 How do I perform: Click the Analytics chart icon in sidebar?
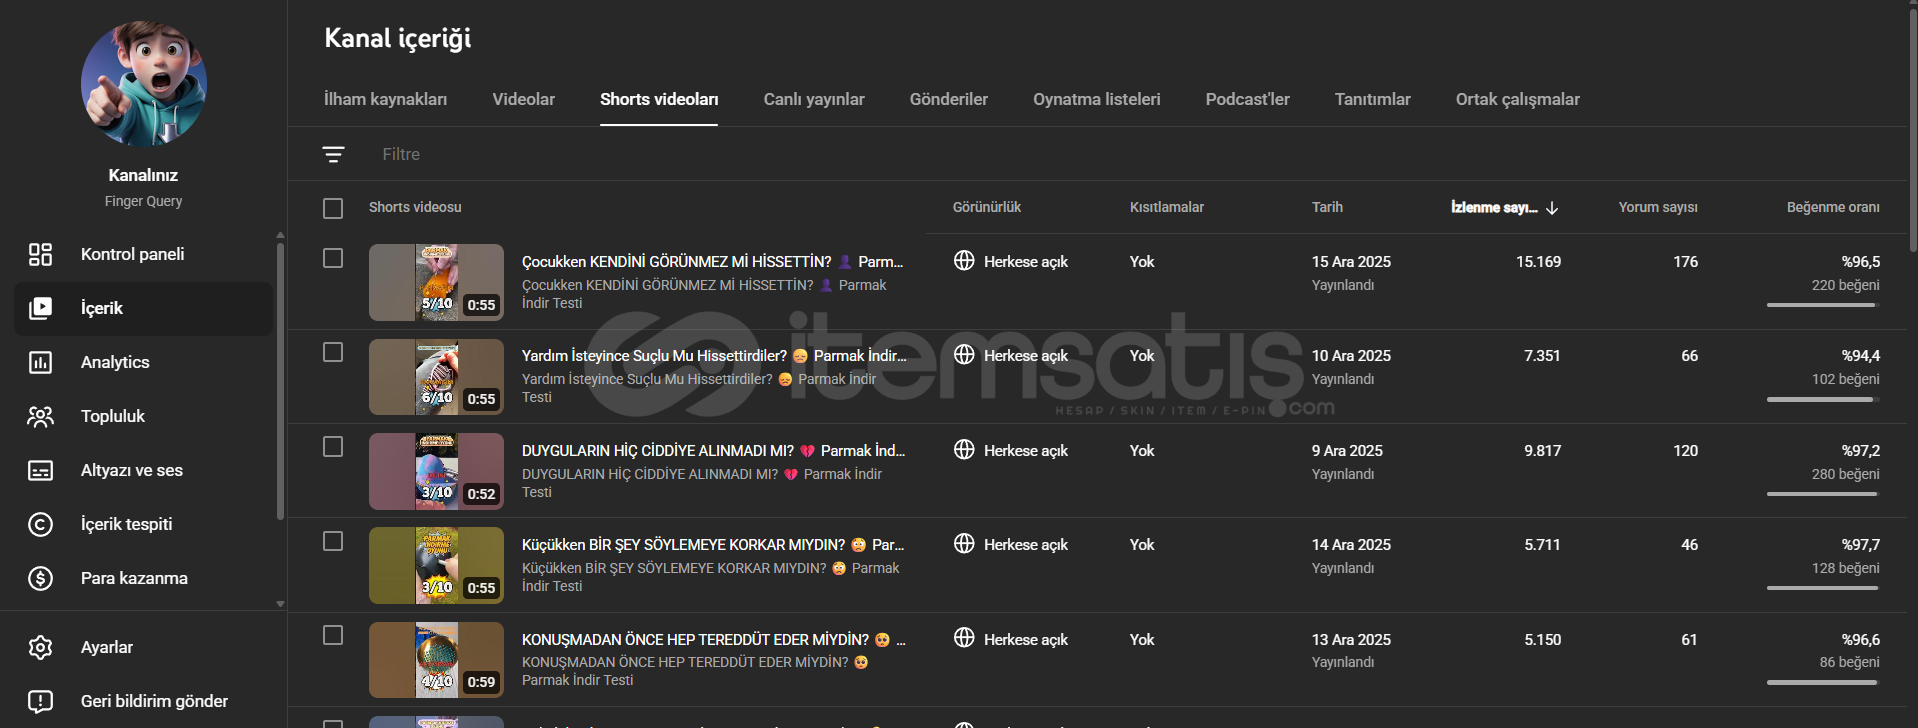tap(40, 362)
